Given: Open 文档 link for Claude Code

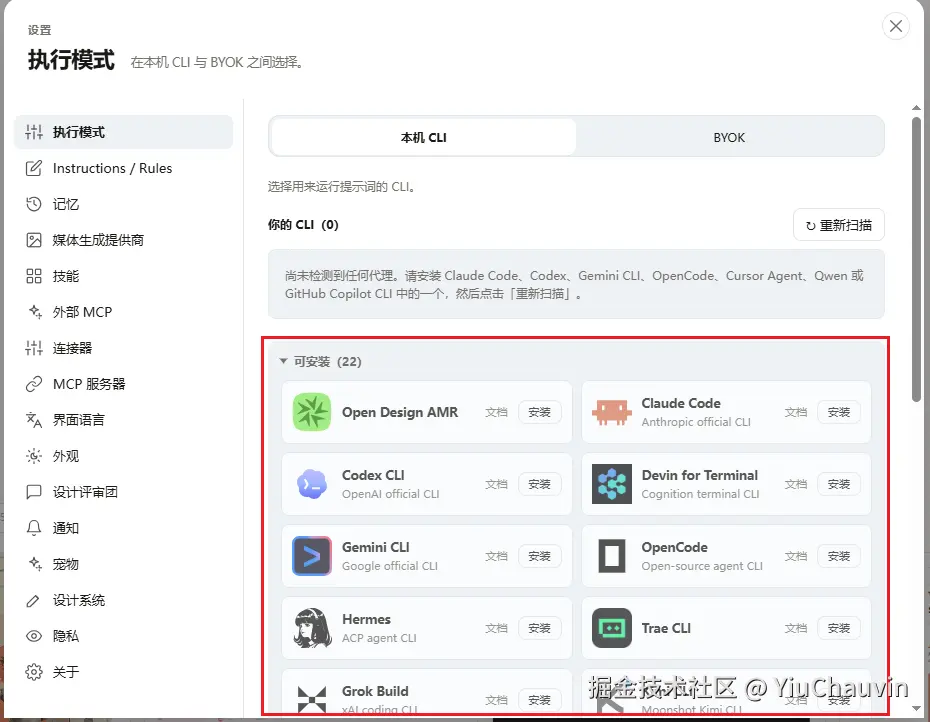Looking at the screenshot, I should click(x=796, y=412).
